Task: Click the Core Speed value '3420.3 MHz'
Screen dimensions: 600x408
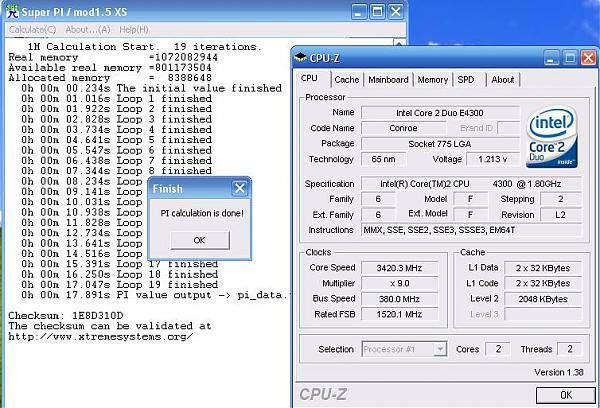Action: pyautogui.click(x=399, y=268)
